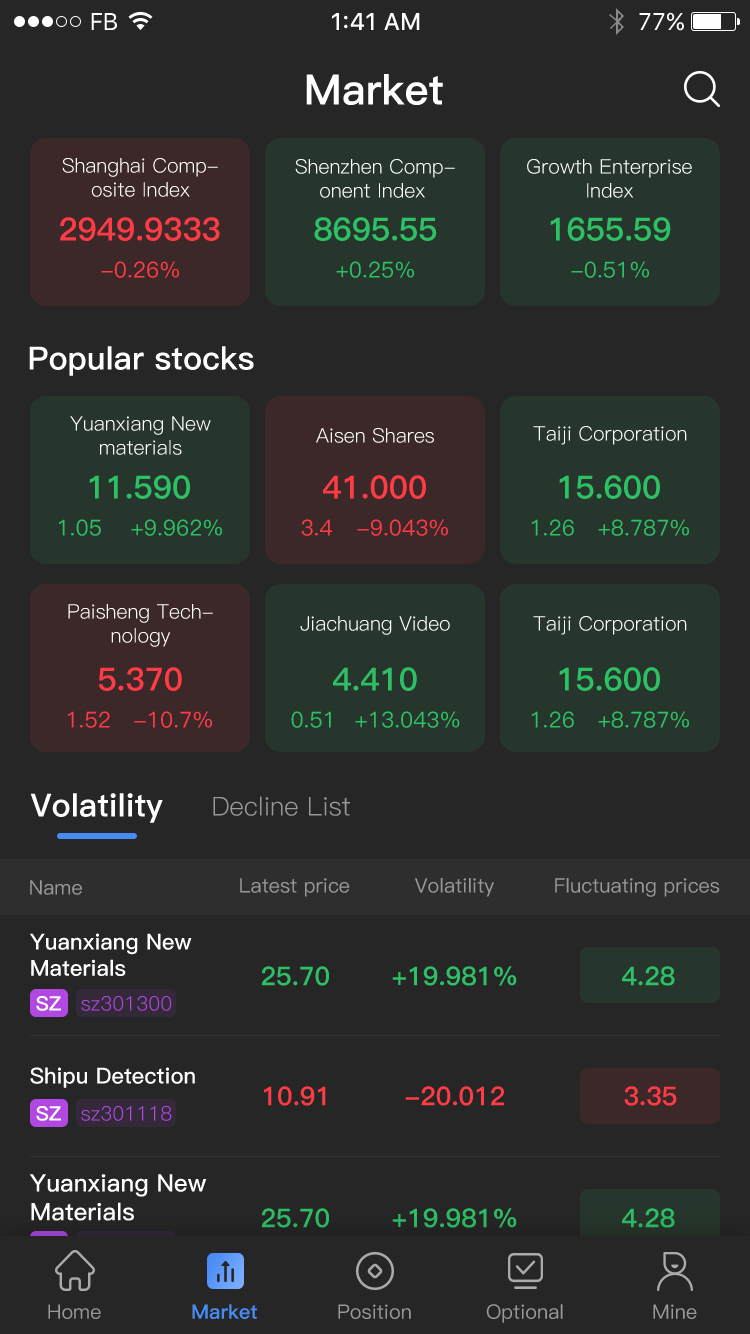
Task: Tap the sz301300 stock code tag
Action: click(x=126, y=1003)
